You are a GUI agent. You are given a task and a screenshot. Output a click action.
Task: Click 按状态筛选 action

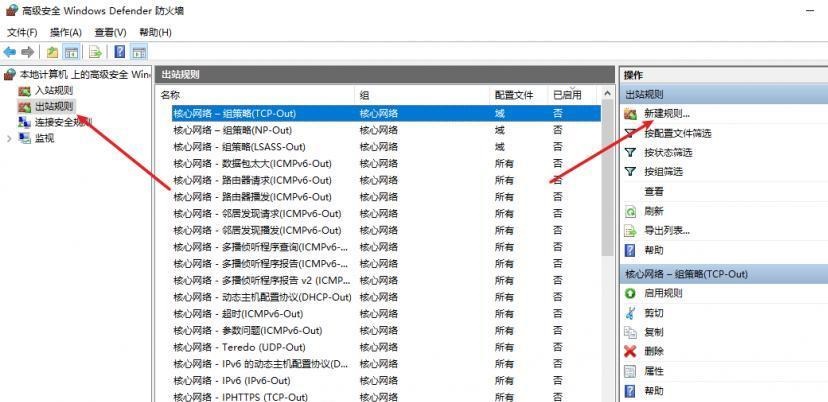[x=668, y=152]
